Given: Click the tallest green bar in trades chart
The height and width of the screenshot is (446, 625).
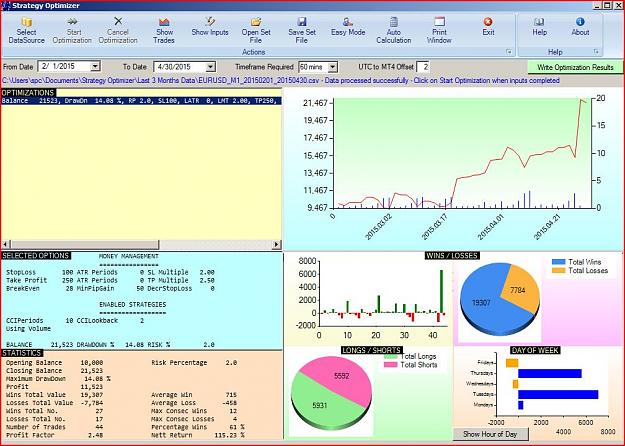Looking at the screenshot, I should click(x=441, y=291).
